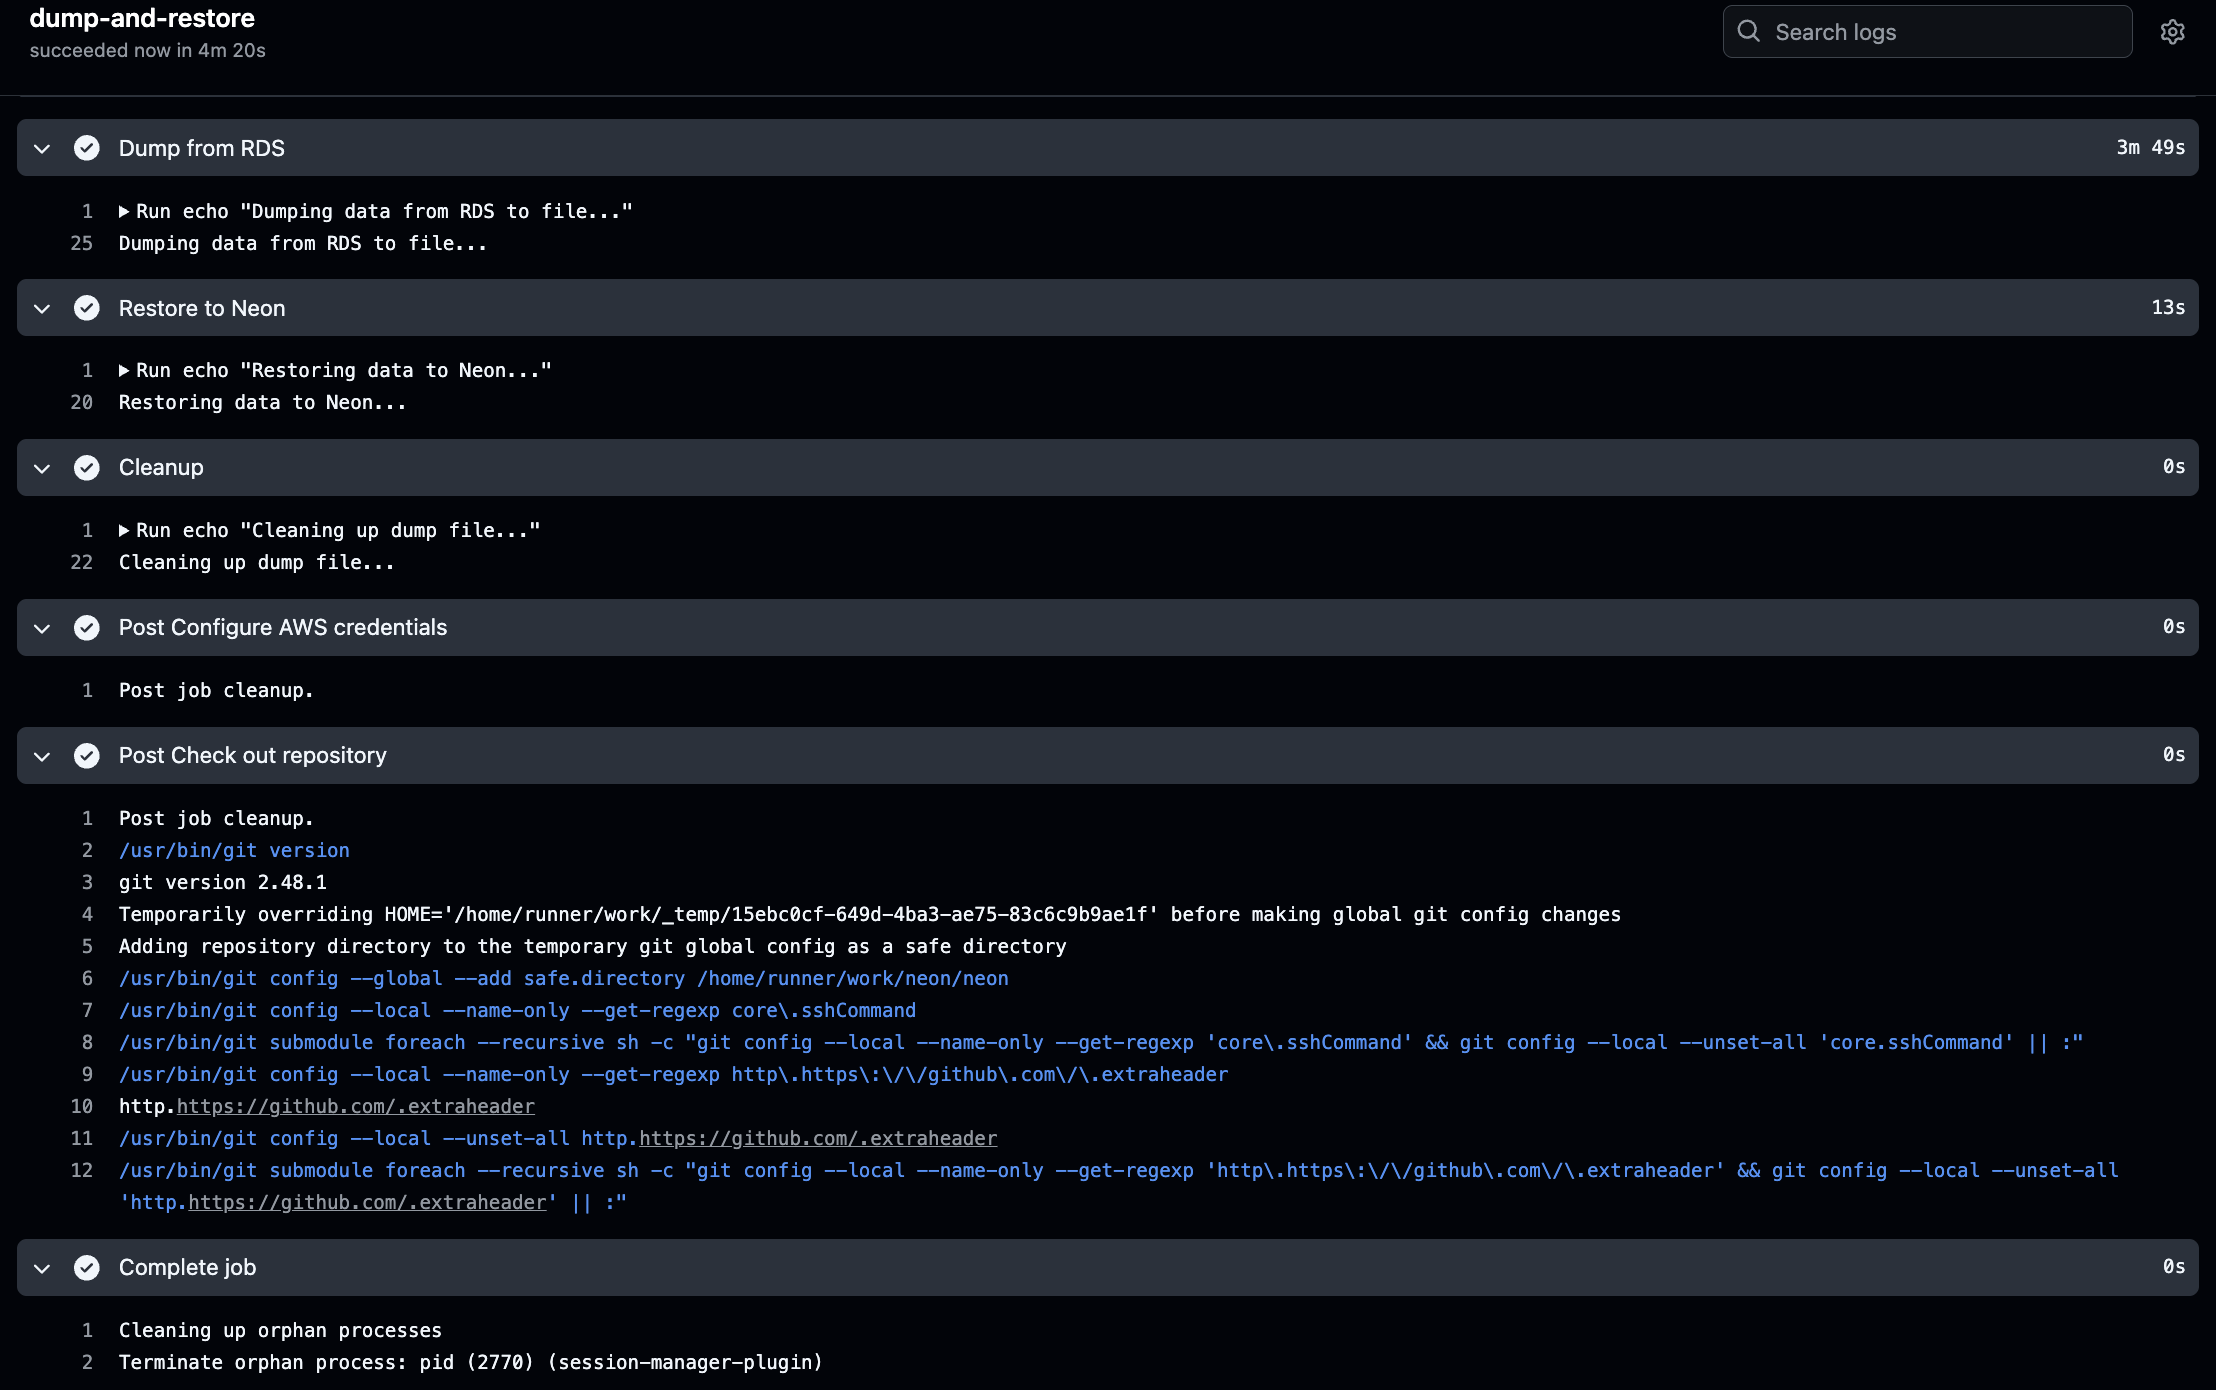Click the safe.directory git config log line
Screen dimensions: 2216x1390
[563, 978]
